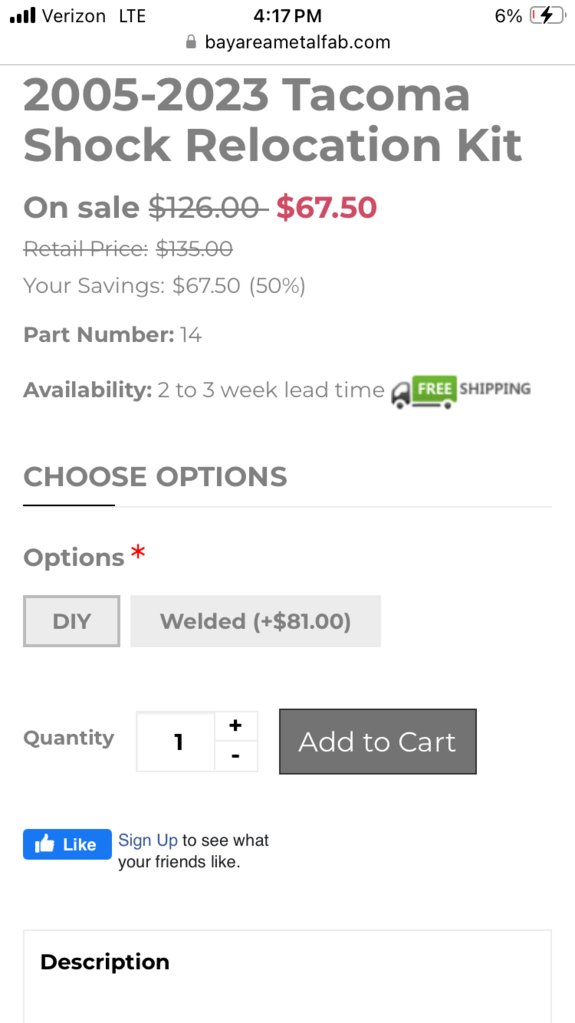Tap the cellular signal bars icon
575x1023 pixels.
coord(22,16)
